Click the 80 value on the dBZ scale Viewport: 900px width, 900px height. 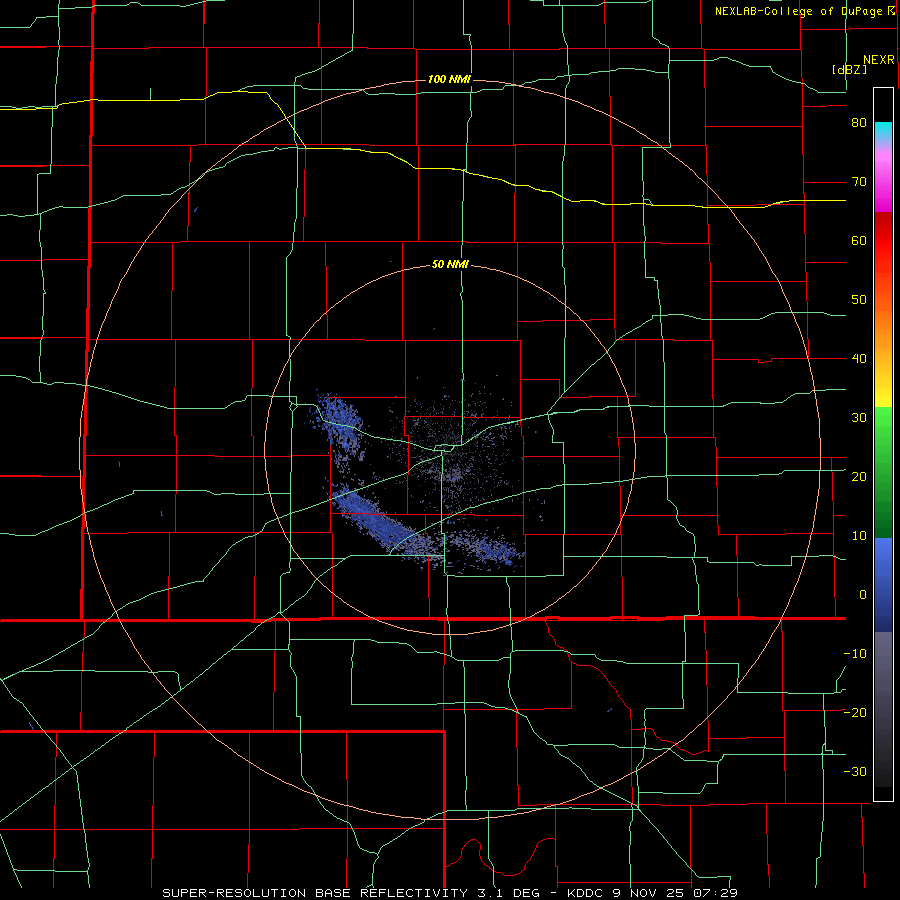pyautogui.click(x=859, y=123)
